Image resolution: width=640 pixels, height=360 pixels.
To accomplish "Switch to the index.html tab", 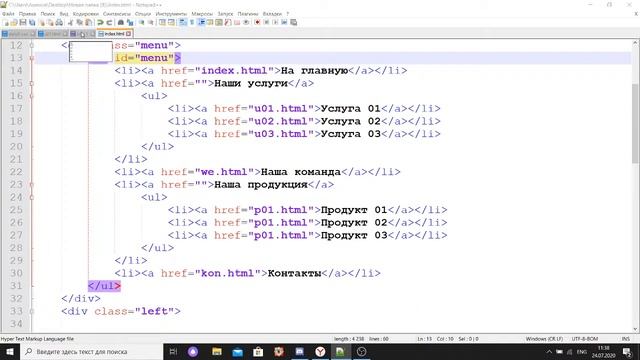I will (x=114, y=33).
